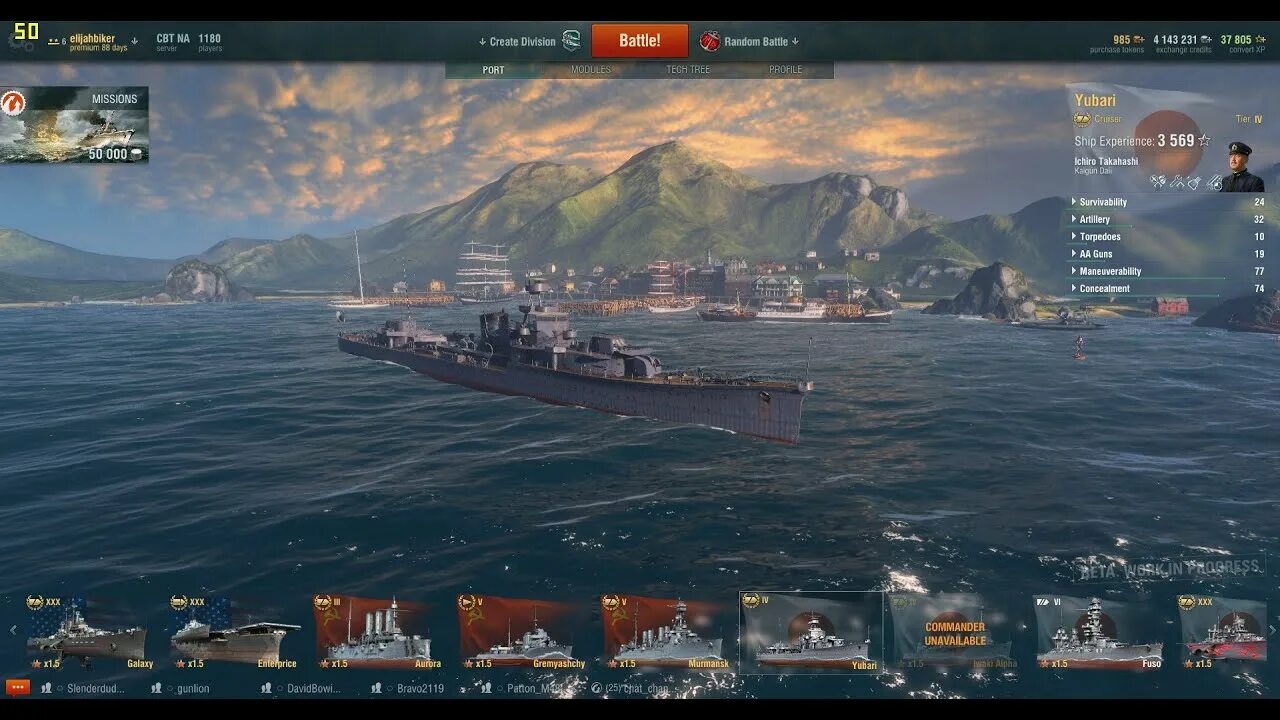
Task: Click the convert XP icon
Action: [1258, 40]
